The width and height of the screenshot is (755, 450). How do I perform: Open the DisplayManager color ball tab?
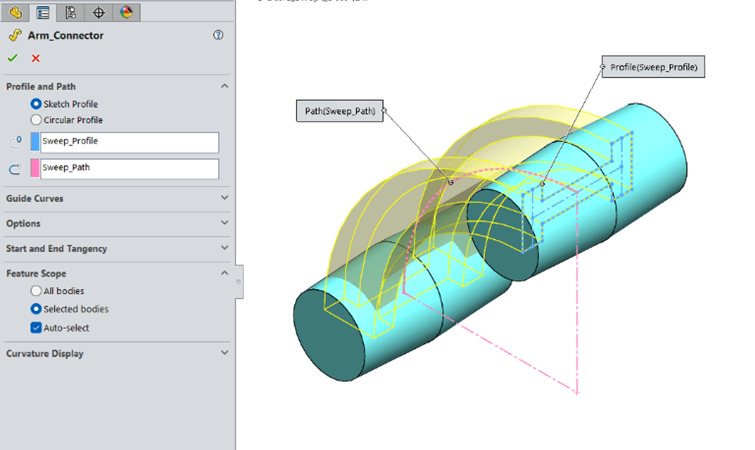(125, 12)
